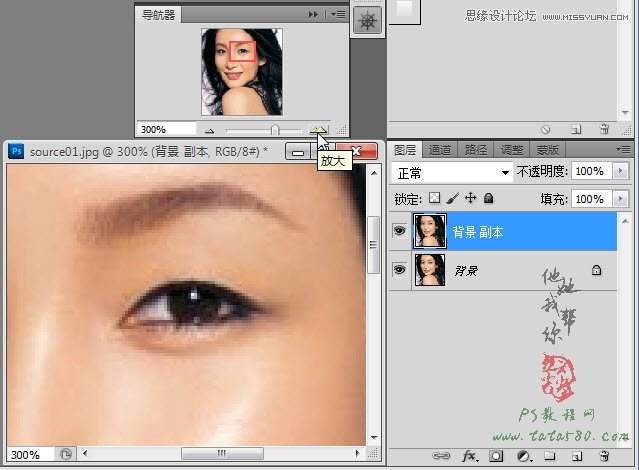The width and height of the screenshot is (639, 470).
Task: Click the horizontal scrollbar thumb
Action: [x=222, y=453]
